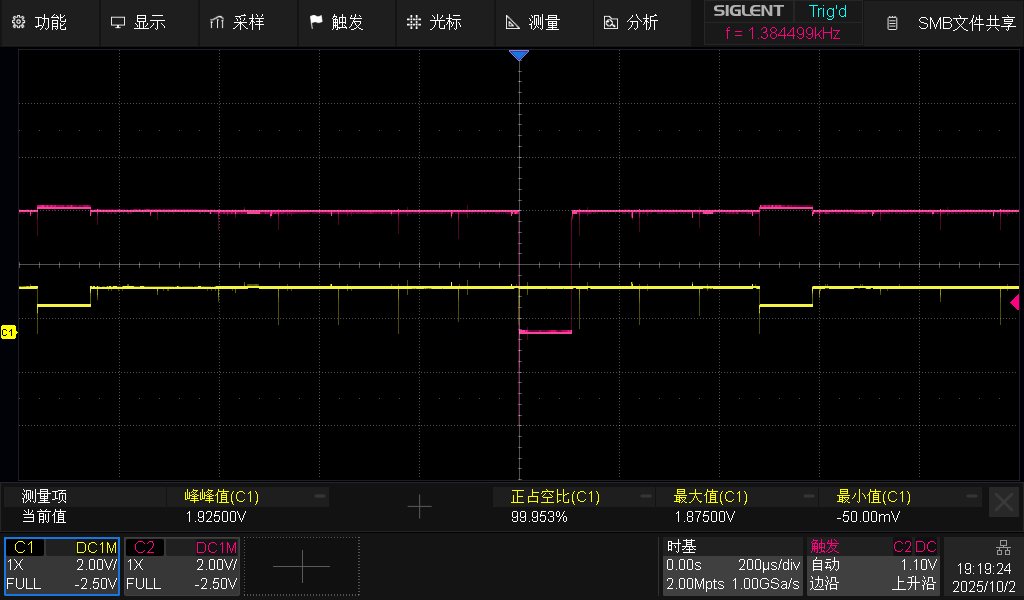The image size is (1024, 600).
Task: Open the 光标 (Cursors) menu
Action: pyautogui.click(x=435, y=22)
